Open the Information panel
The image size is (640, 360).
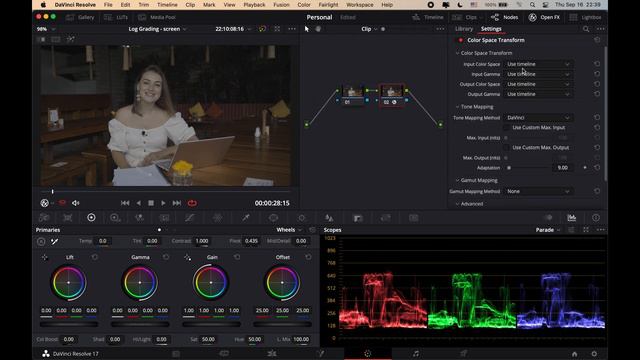(x=596, y=218)
